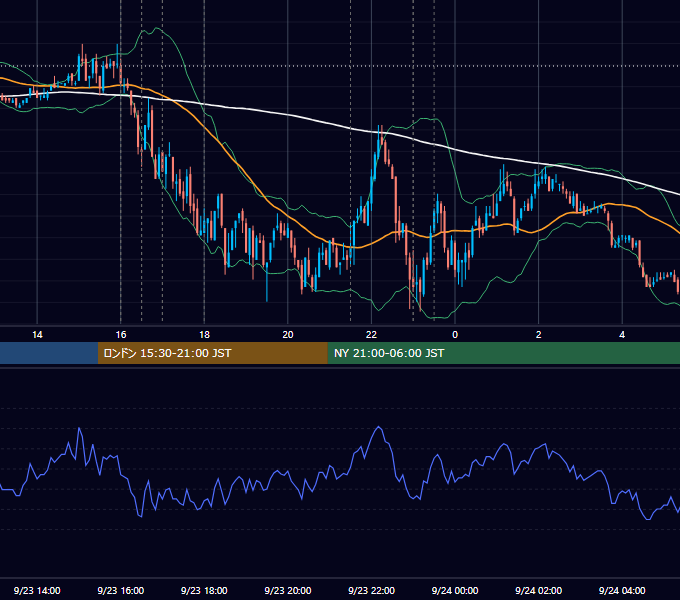The width and height of the screenshot is (680, 600).
Task: Select the 9/23 18:00 time label
Action: point(204,590)
